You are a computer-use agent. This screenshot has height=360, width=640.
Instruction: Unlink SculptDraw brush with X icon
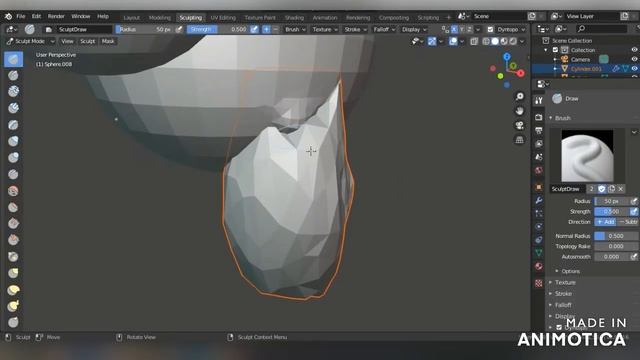pyautogui.click(x=621, y=189)
